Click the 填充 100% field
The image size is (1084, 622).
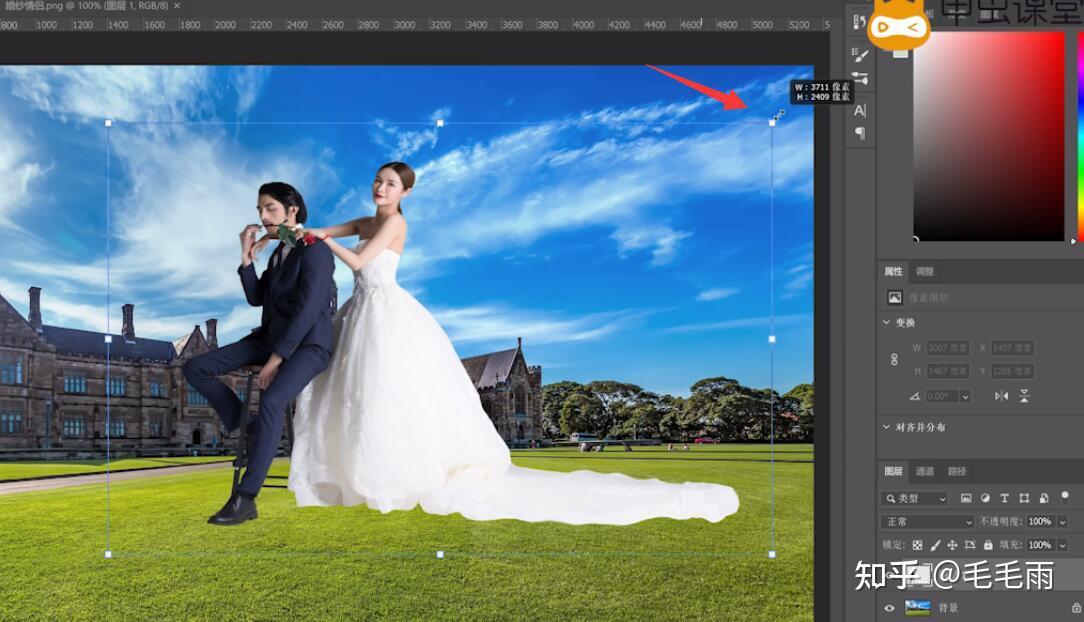click(x=1040, y=545)
